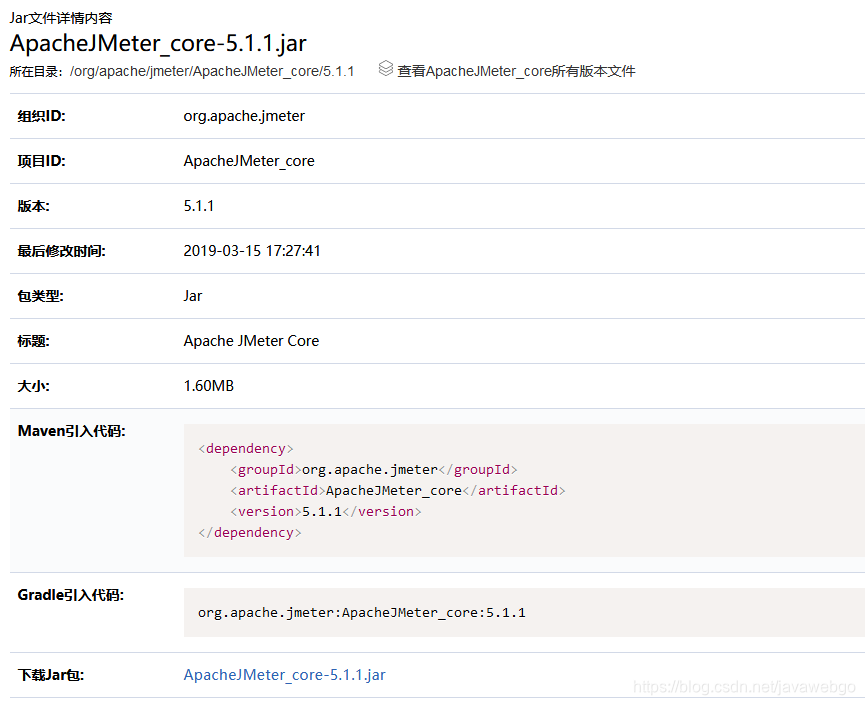Click the opening <dependency> tag line
This screenshot has height=705, width=865.
[x=245, y=448]
